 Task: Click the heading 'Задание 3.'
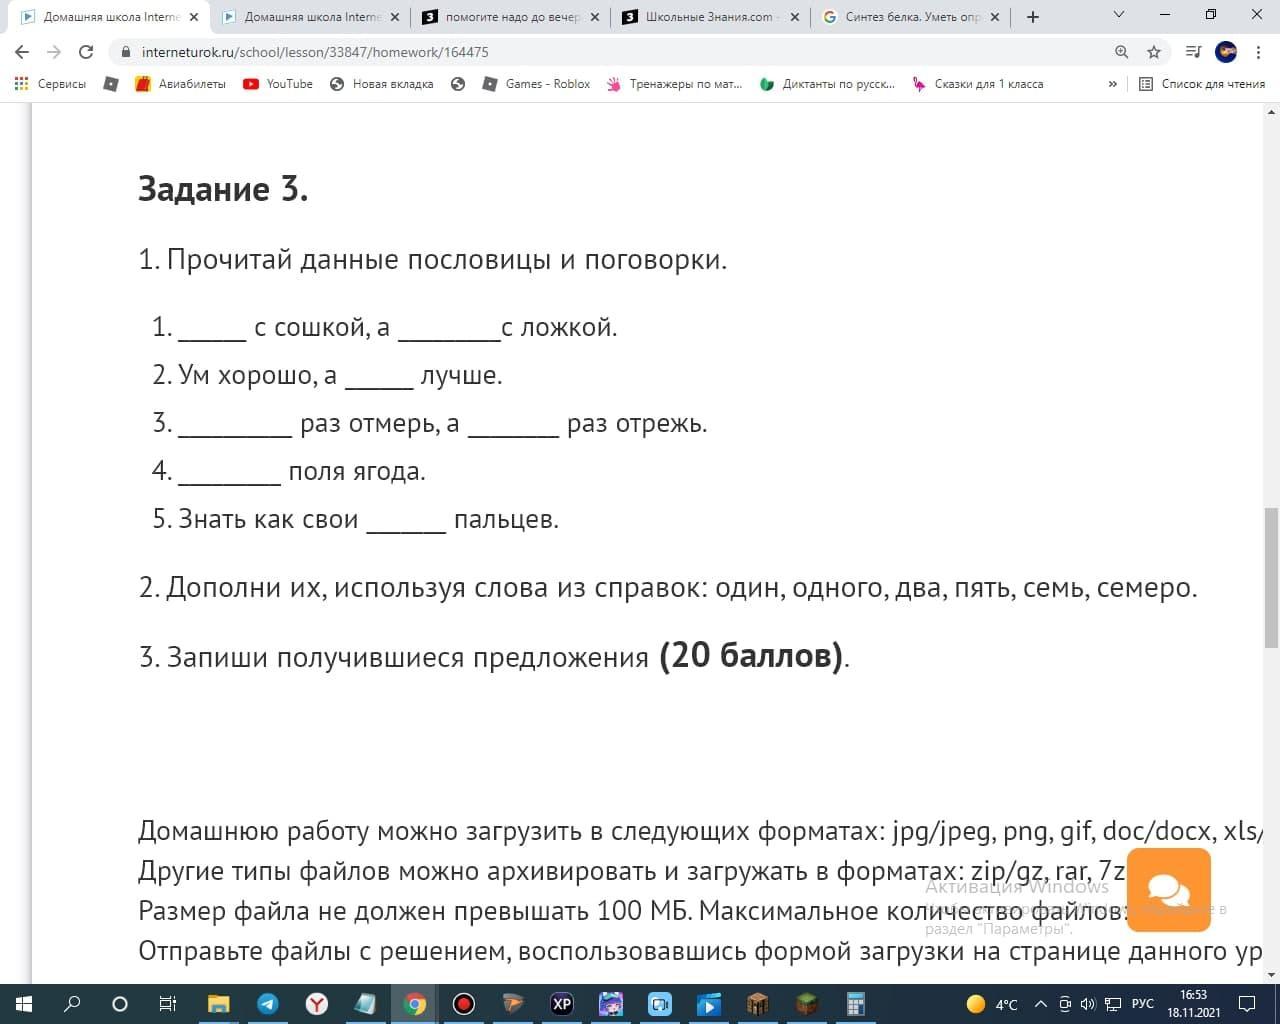(223, 188)
